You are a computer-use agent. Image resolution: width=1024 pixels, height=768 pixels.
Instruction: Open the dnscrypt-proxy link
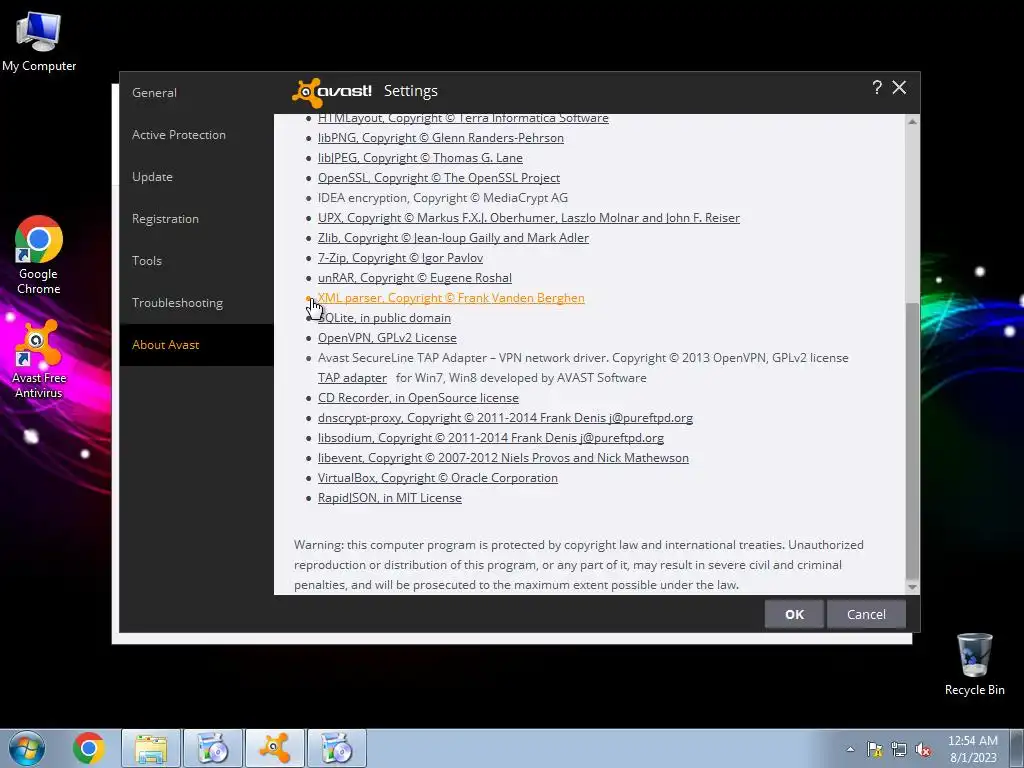505,418
